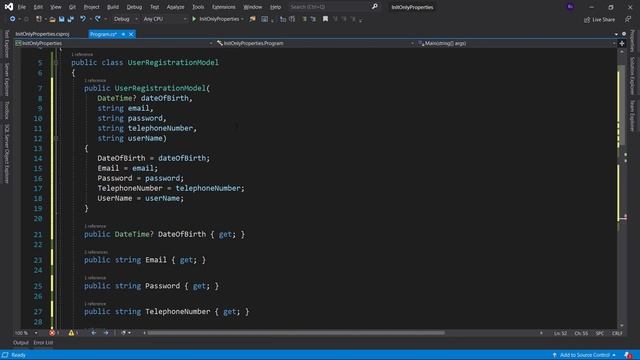Click the Undo toolbar icon
The width and height of the screenshot is (640, 360).
pos(83,19)
